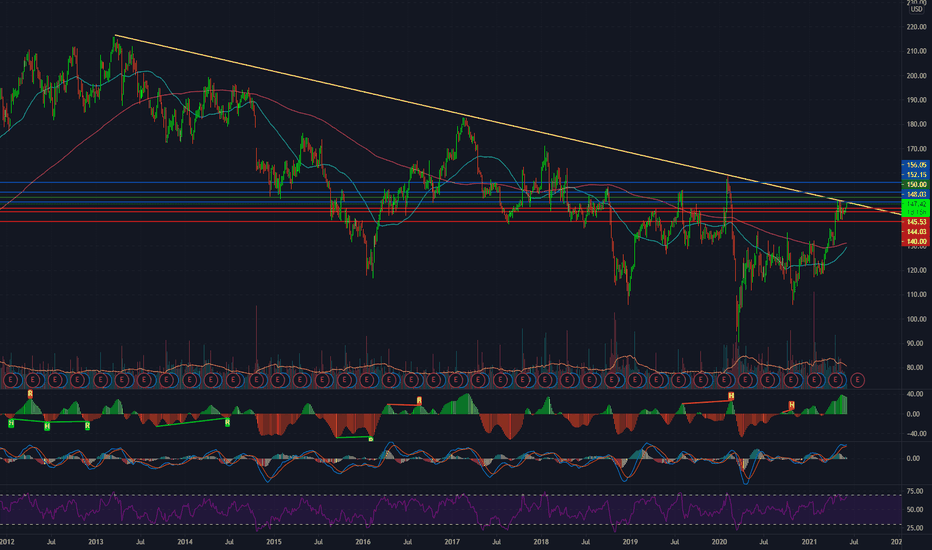Click the -40.00 oscillator scale label
The image size is (932, 550).
pyautogui.click(x=914, y=433)
